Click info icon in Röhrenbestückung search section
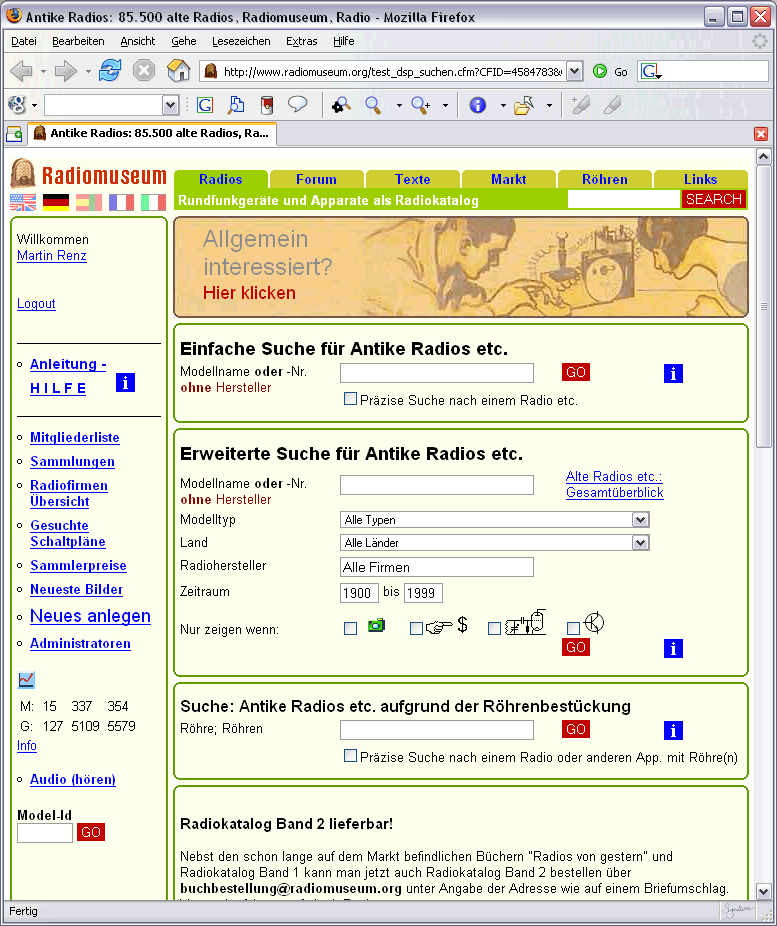This screenshot has height=926, width=777. (673, 730)
